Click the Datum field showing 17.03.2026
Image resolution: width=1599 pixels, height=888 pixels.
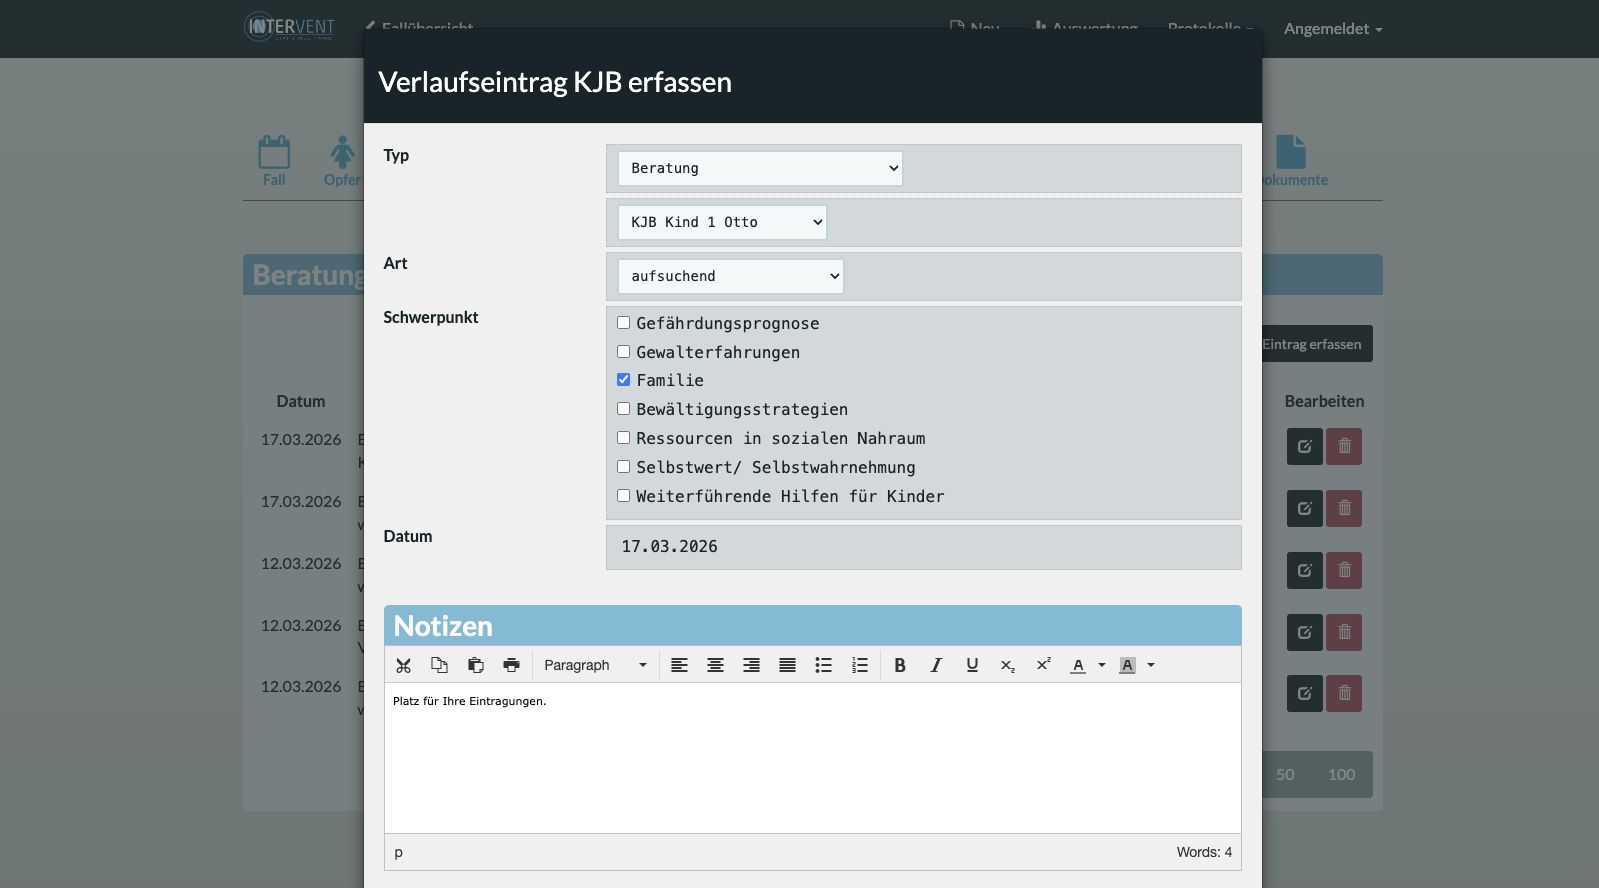click(x=922, y=547)
